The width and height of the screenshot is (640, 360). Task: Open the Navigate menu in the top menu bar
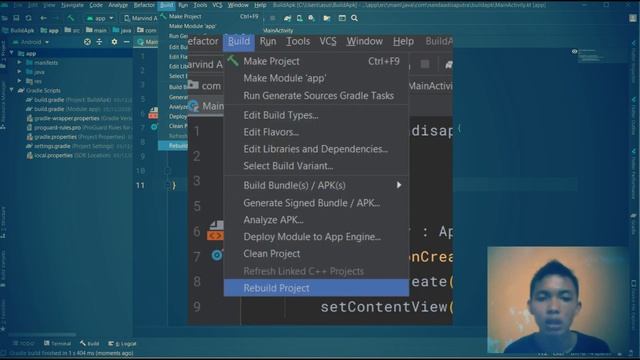click(72, 5)
